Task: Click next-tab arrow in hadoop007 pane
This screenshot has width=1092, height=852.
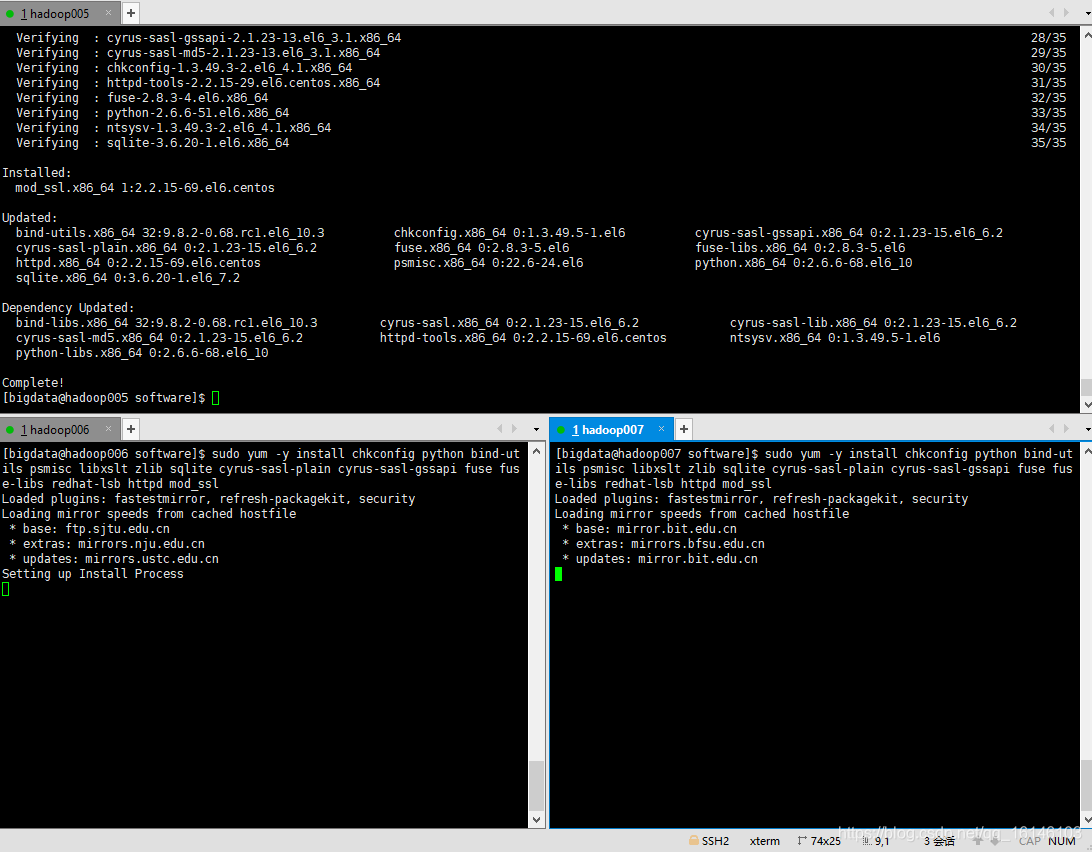Action: (x=1067, y=428)
